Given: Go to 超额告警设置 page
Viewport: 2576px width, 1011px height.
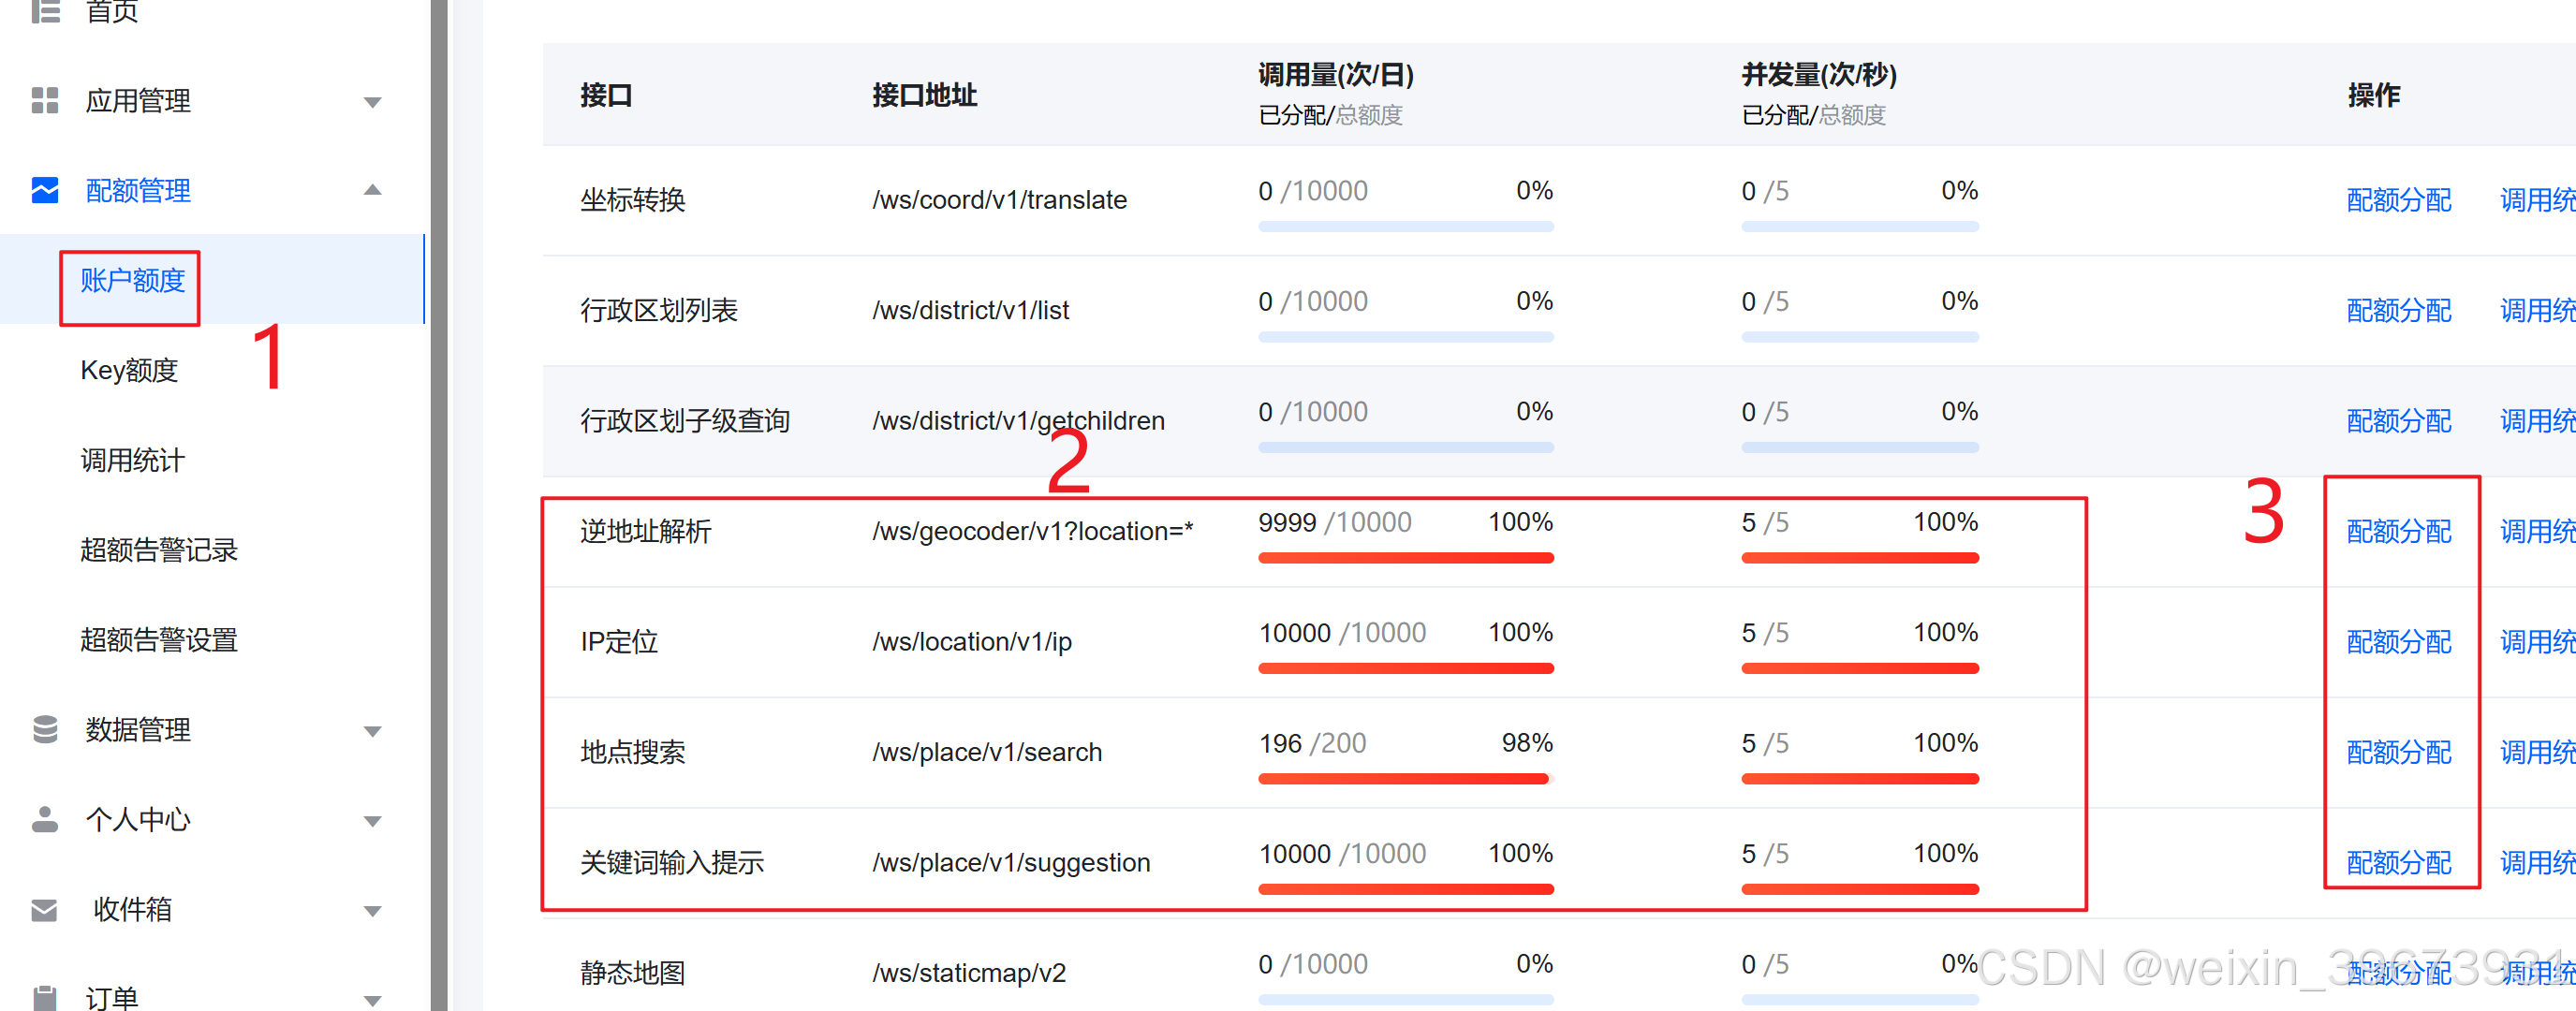Looking at the screenshot, I should pos(159,640).
